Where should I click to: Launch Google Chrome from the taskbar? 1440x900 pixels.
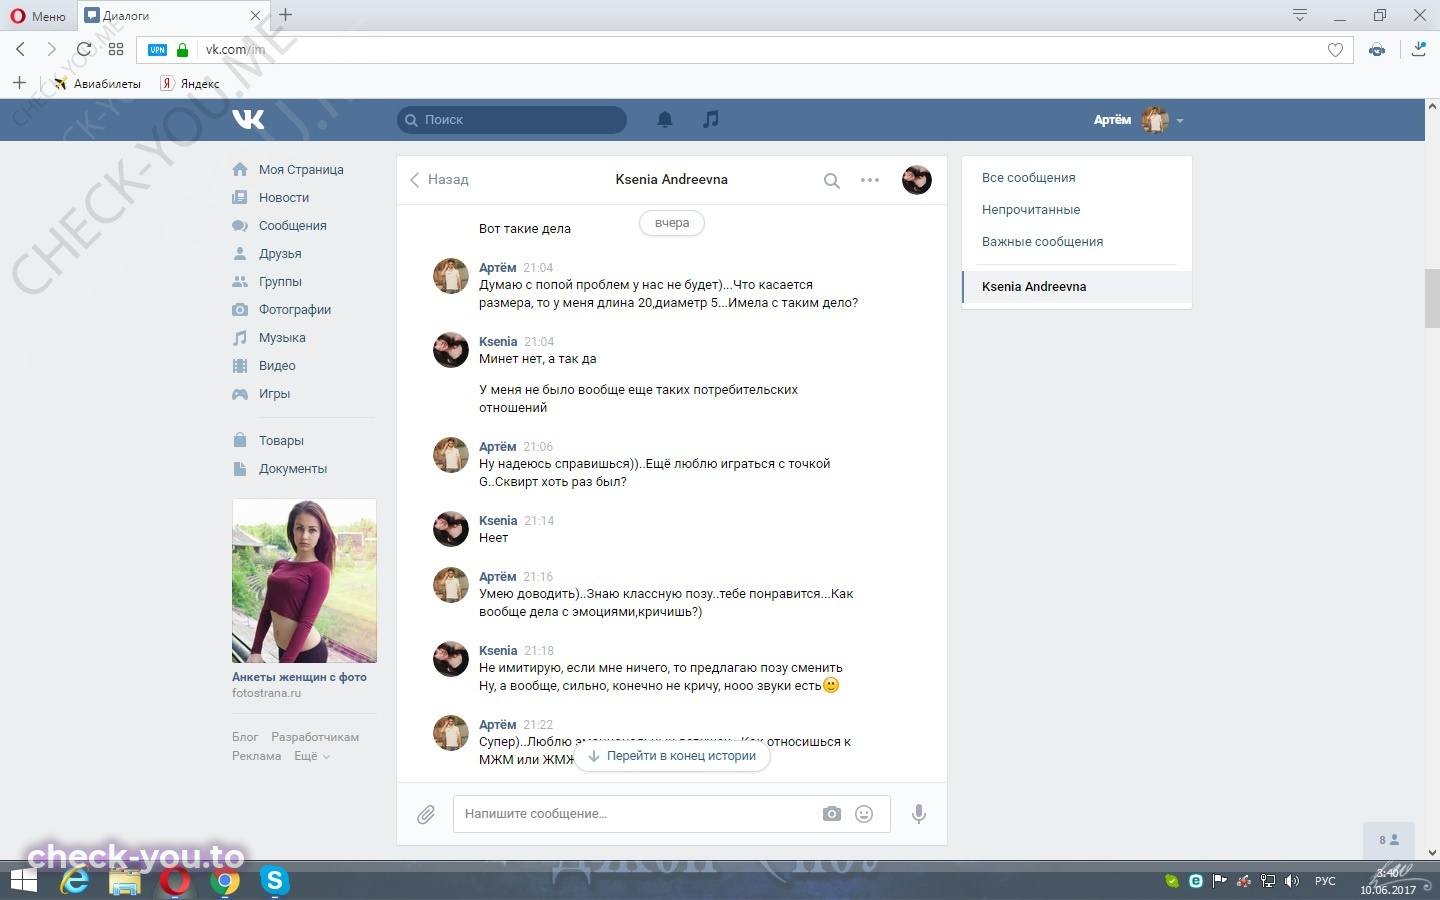pos(225,881)
